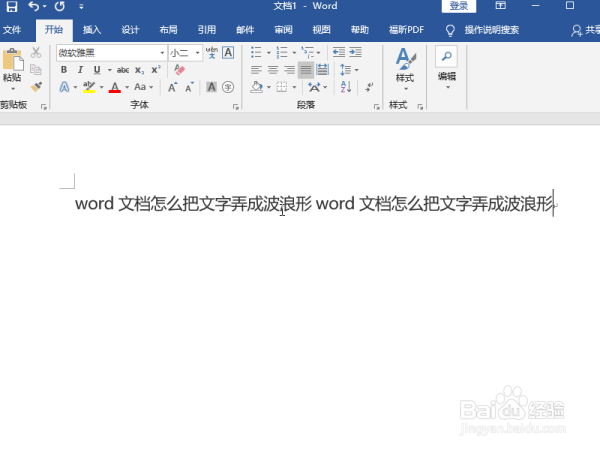Click the enclosed character 字 icon

click(x=228, y=87)
